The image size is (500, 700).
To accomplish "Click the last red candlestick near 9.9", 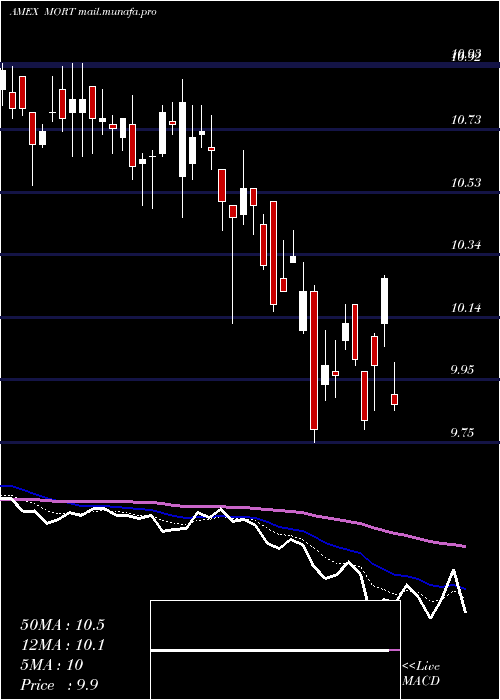I will coord(394,399).
